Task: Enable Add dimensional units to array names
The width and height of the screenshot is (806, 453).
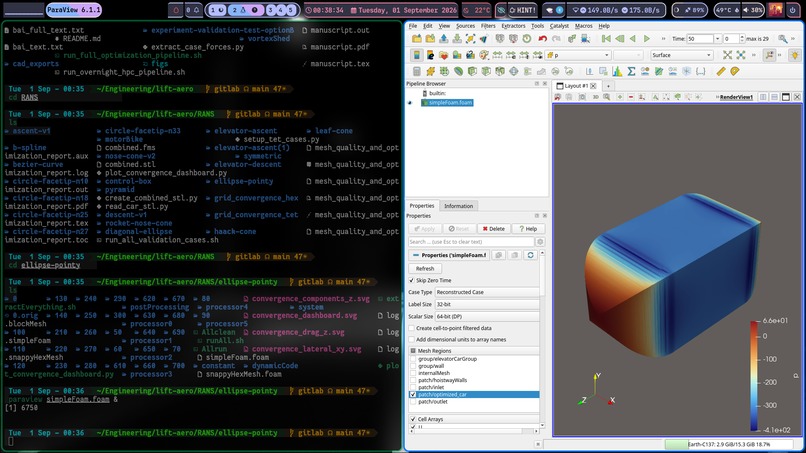Action: coord(411,339)
